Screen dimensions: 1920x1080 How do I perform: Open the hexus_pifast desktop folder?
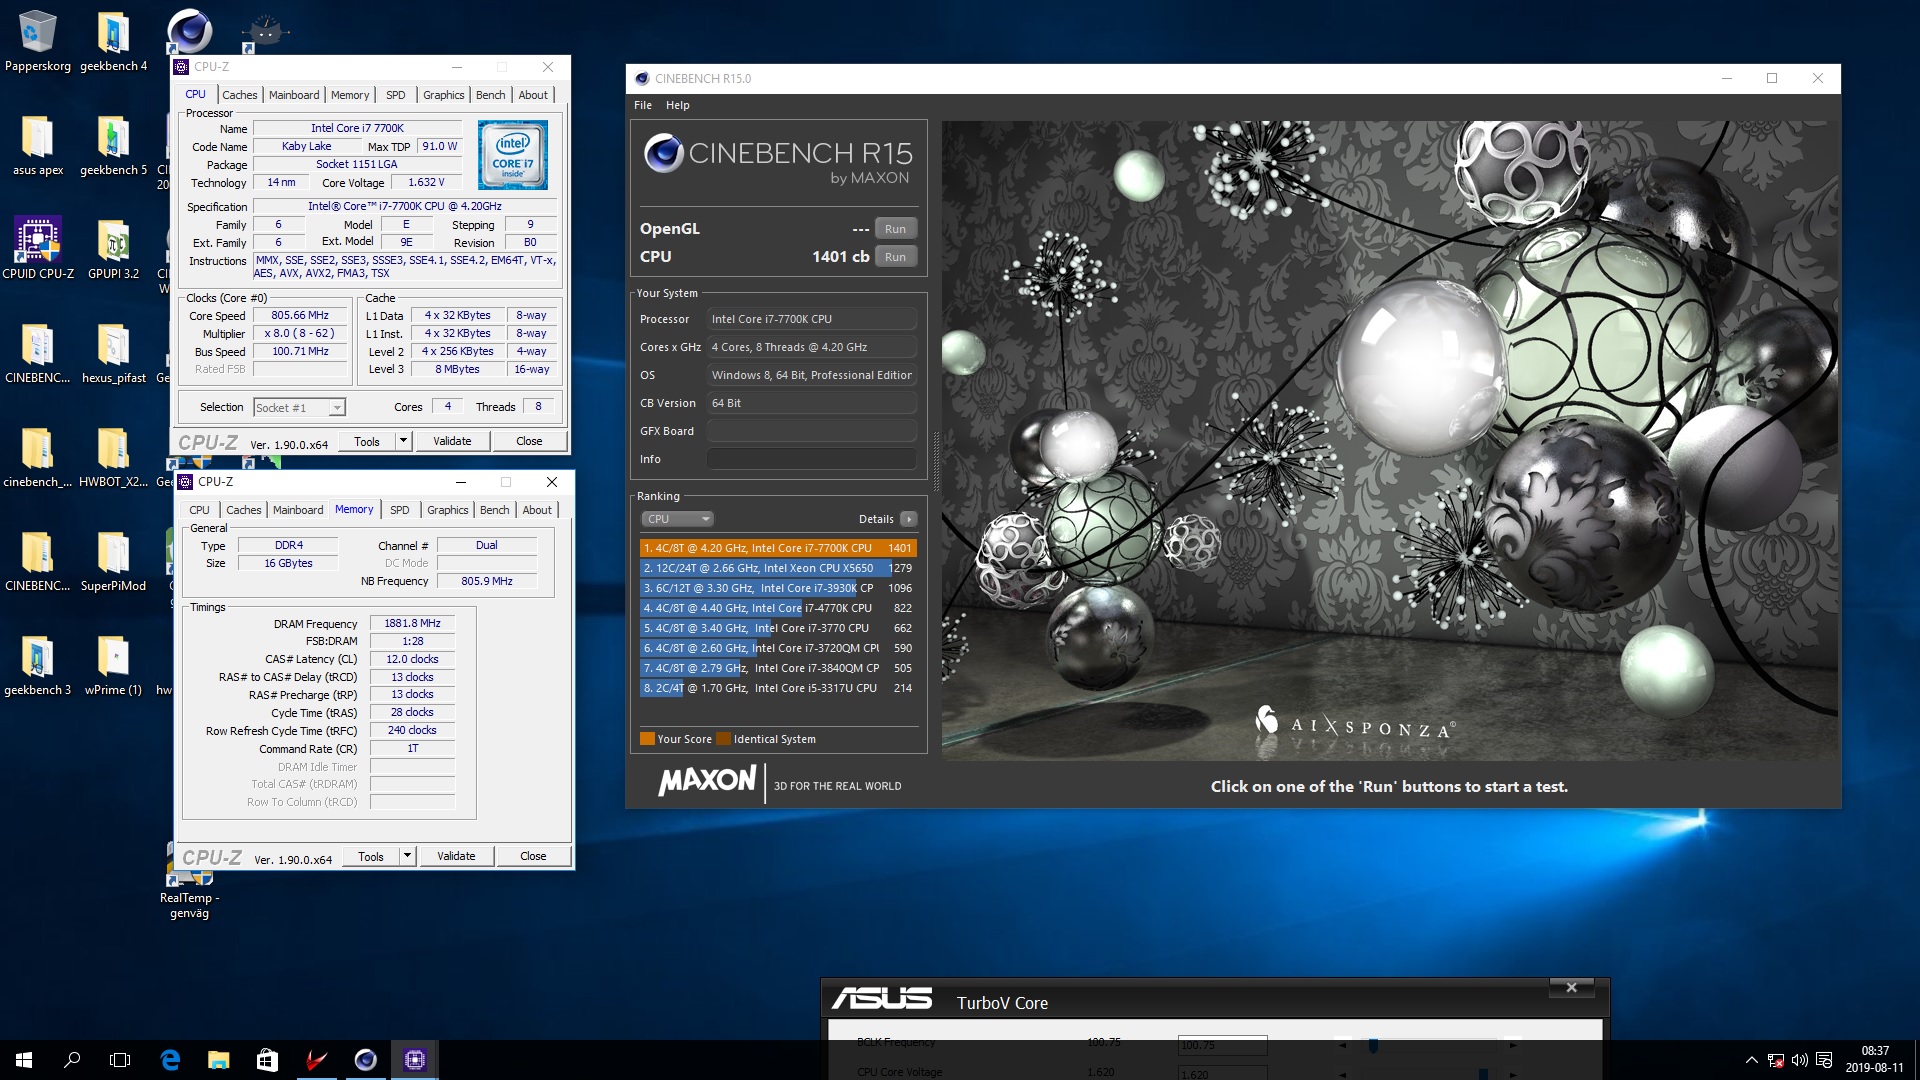click(x=113, y=353)
